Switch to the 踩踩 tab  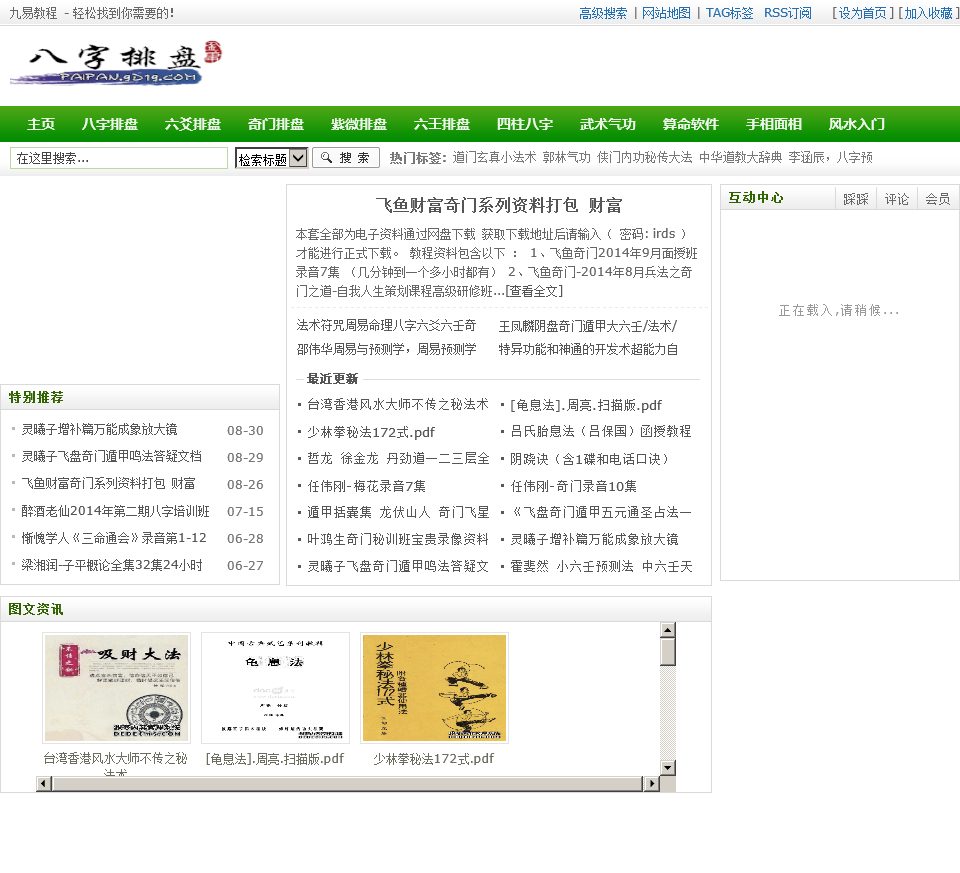point(856,199)
